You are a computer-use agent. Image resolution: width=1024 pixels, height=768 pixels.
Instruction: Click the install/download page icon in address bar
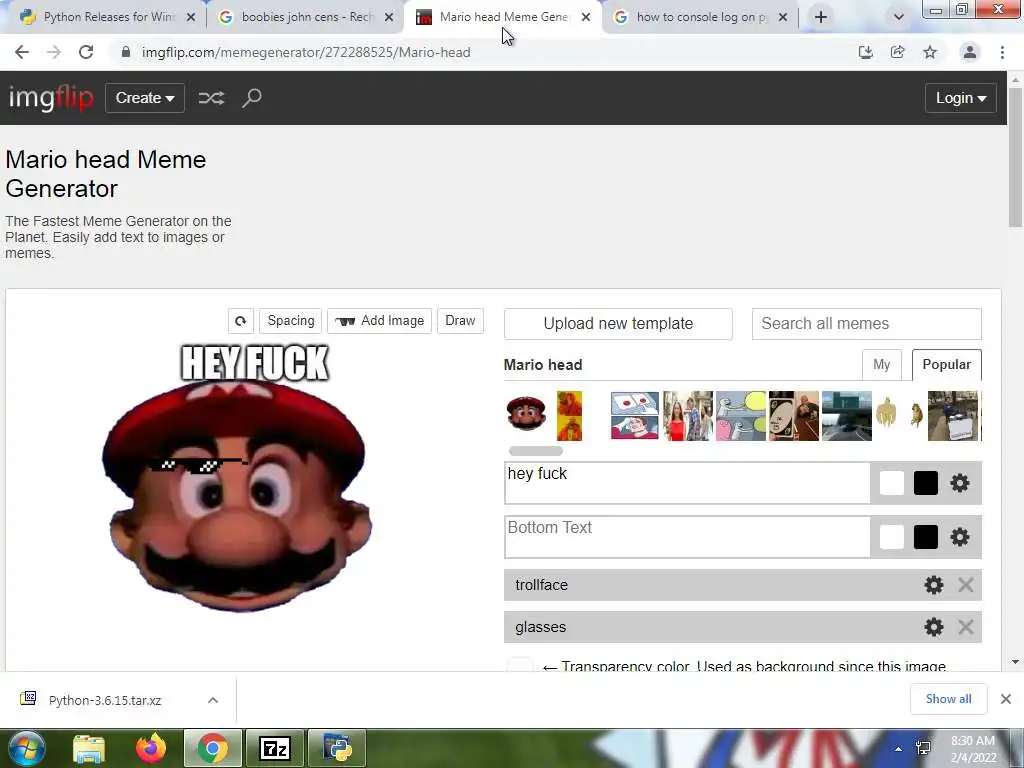[x=866, y=52]
